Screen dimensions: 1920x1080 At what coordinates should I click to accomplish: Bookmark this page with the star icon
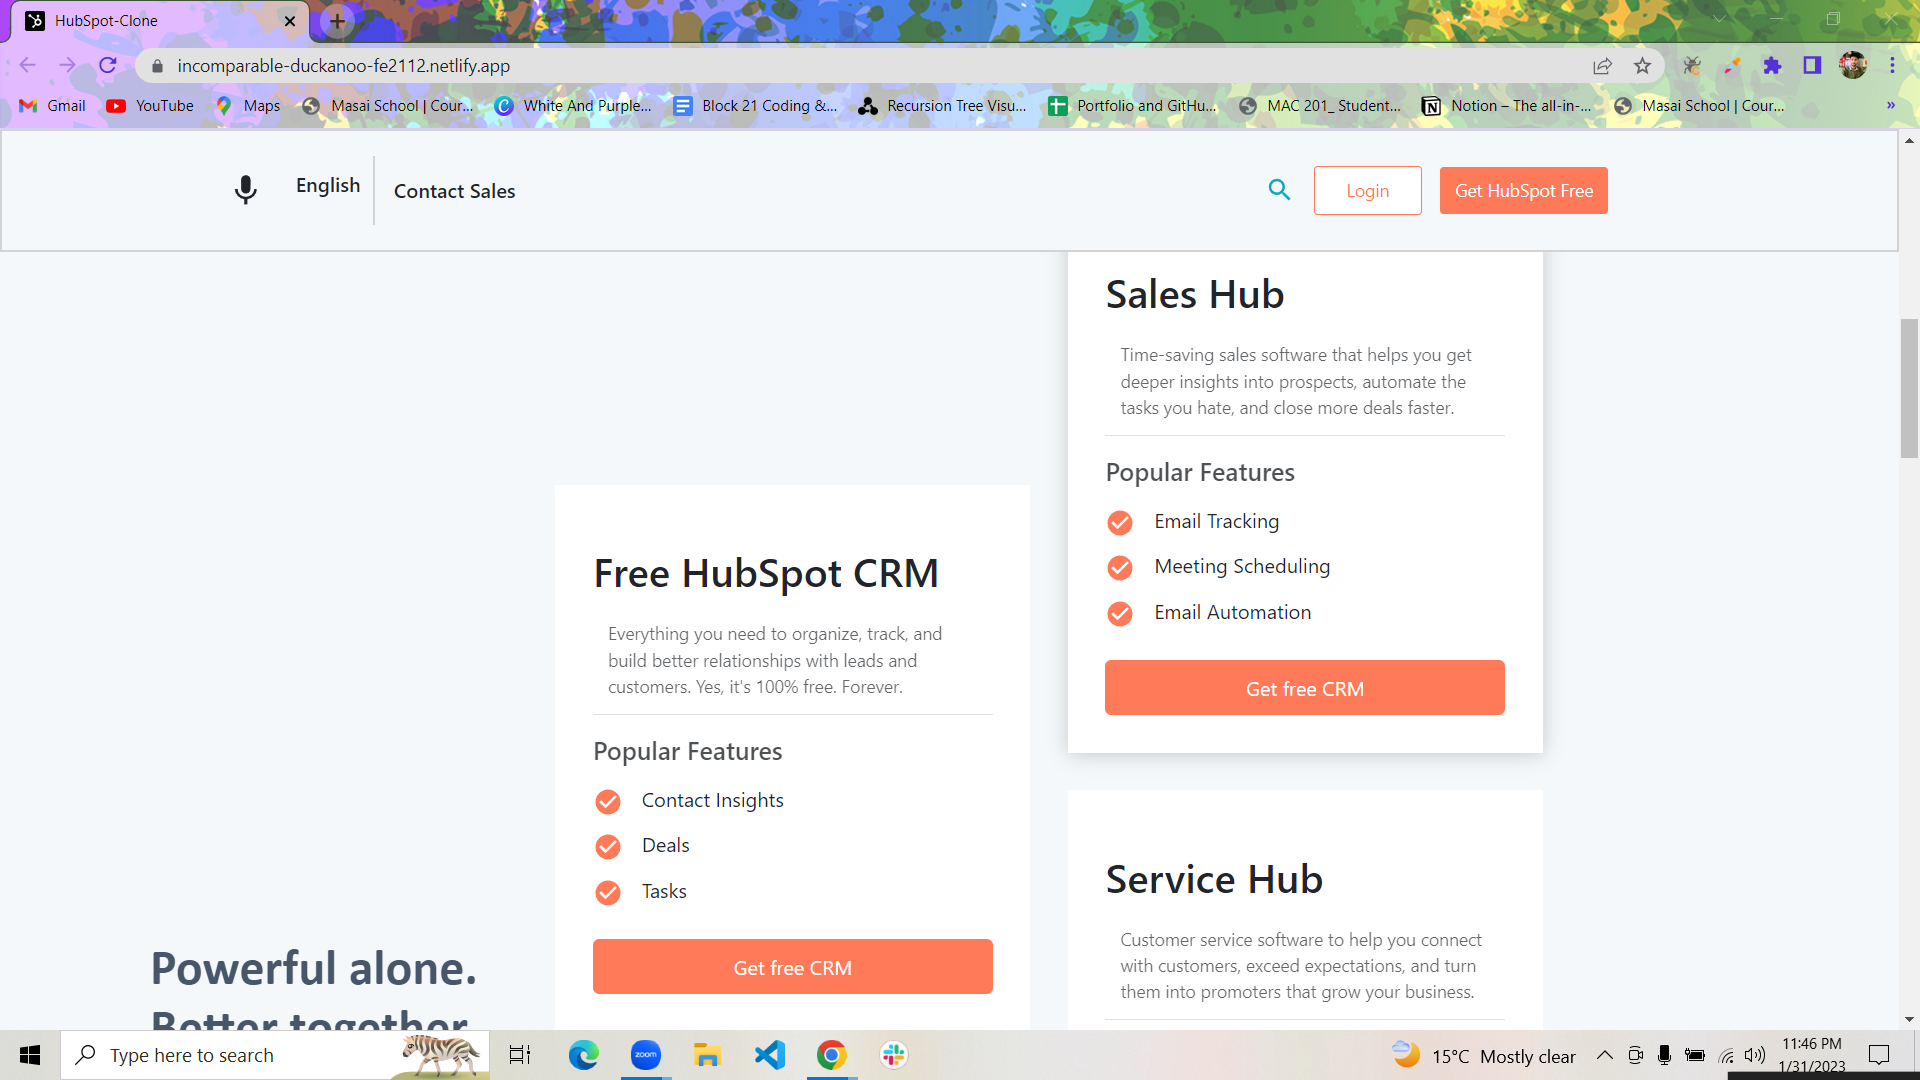tap(1642, 66)
